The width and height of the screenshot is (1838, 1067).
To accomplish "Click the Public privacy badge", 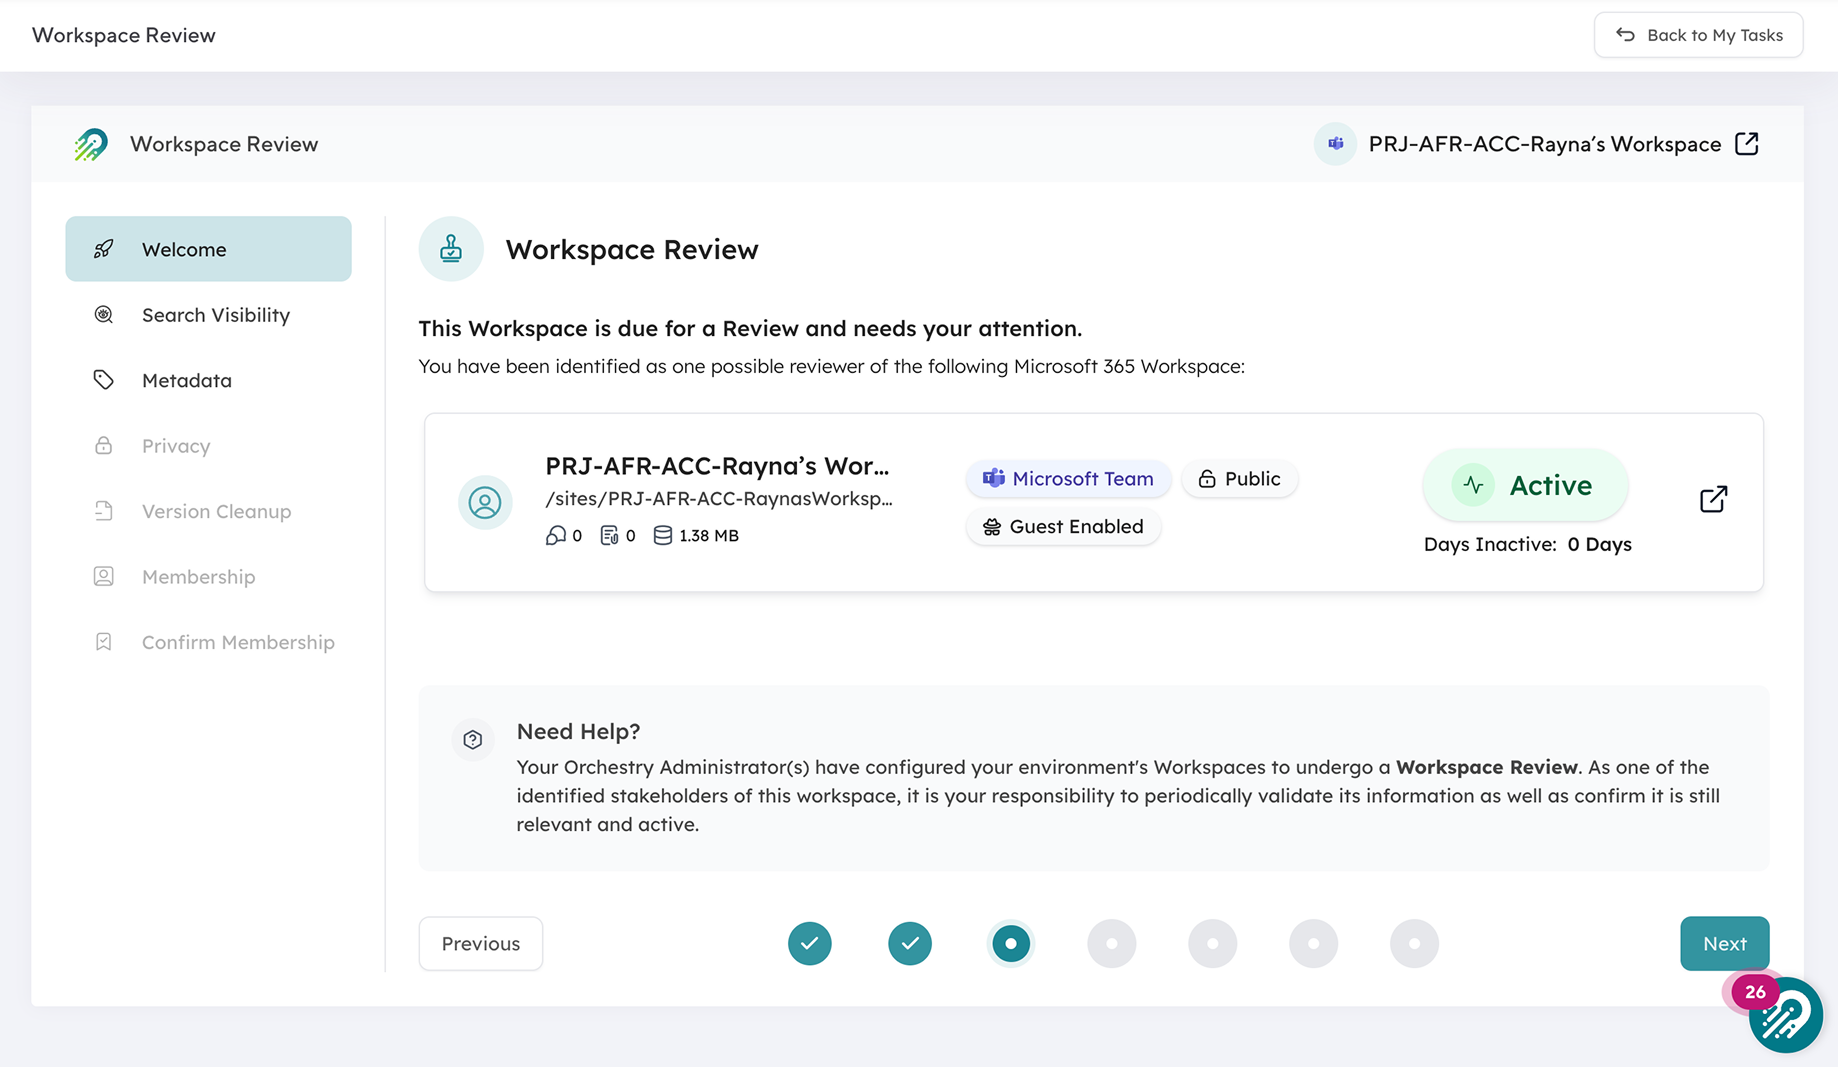I will pos(1239,479).
